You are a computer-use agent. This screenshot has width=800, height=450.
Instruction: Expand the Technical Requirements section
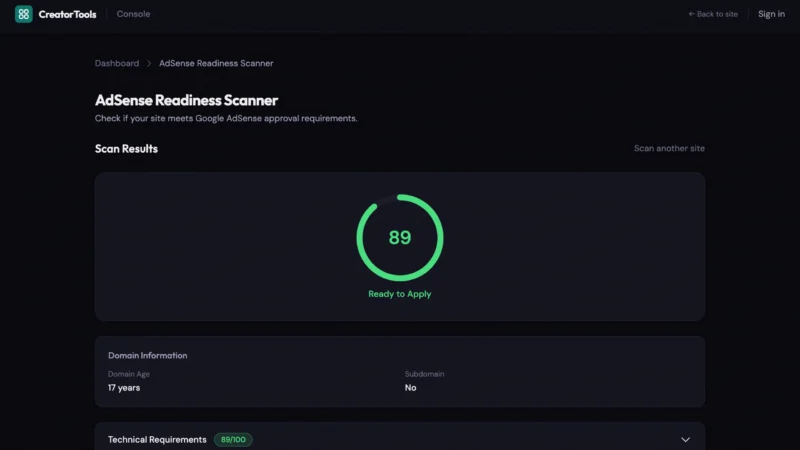pyautogui.click(x=157, y=440)
